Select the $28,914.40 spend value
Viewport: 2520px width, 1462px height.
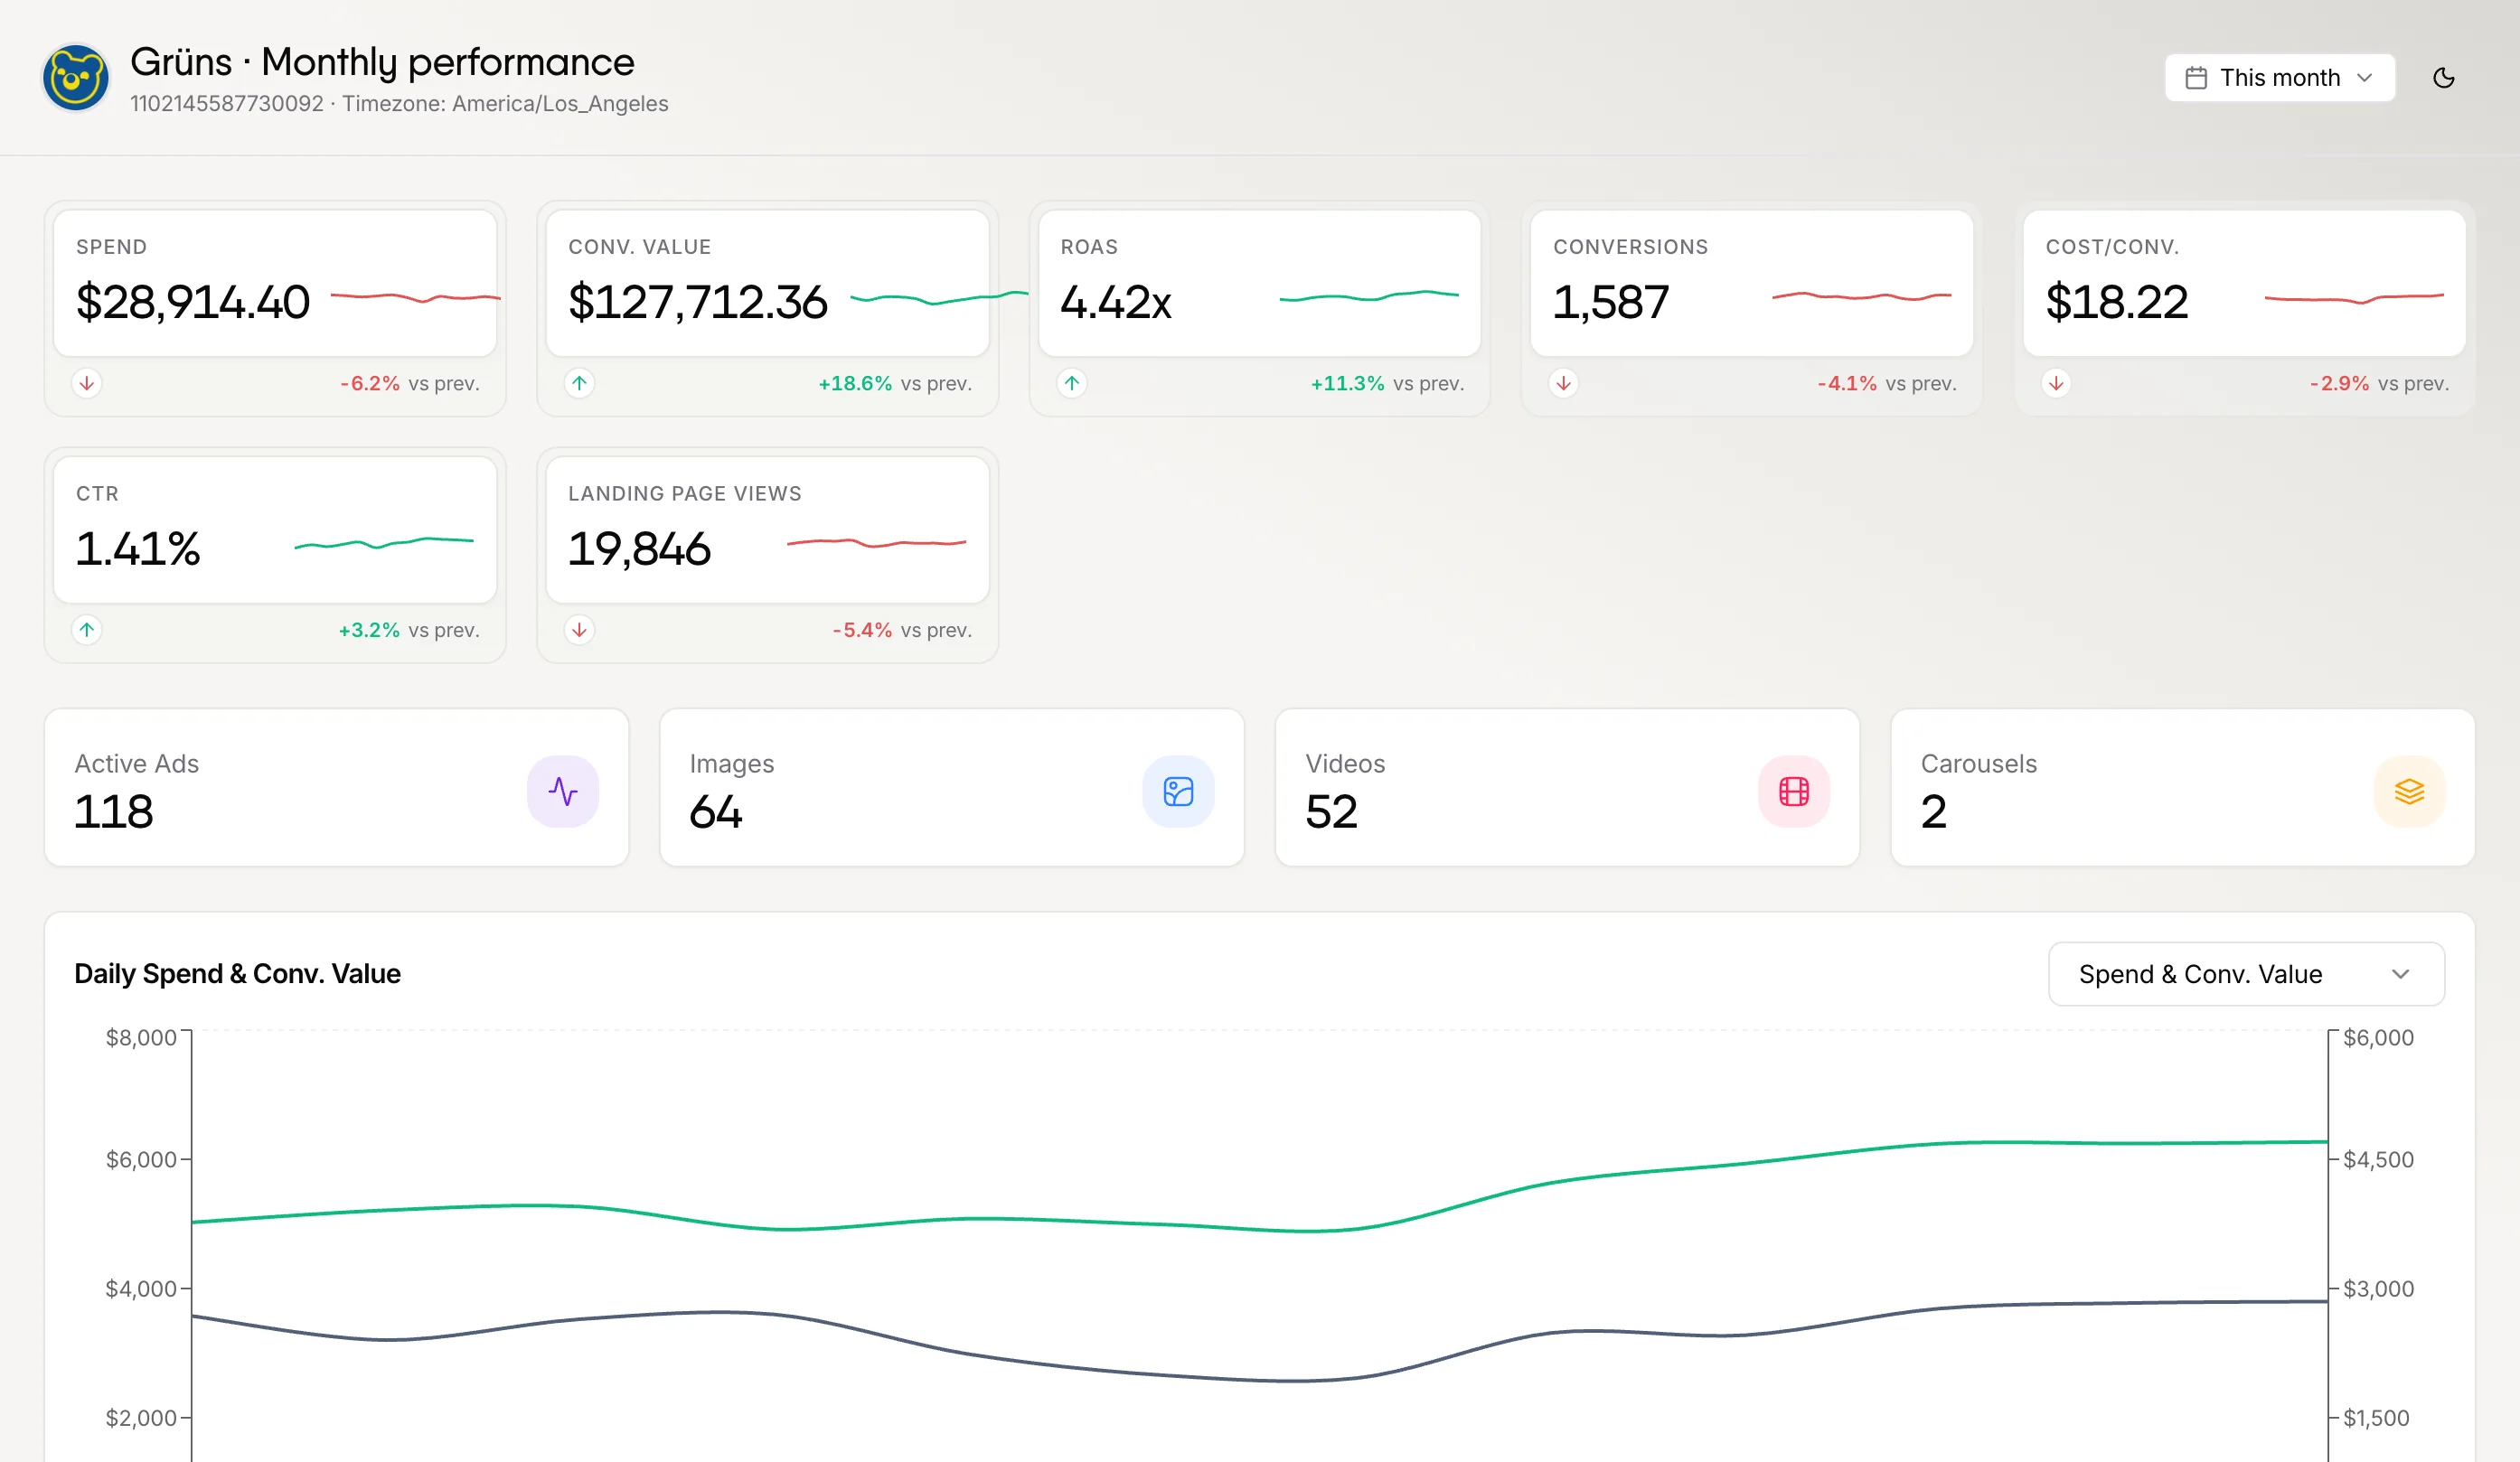(193, 302)
